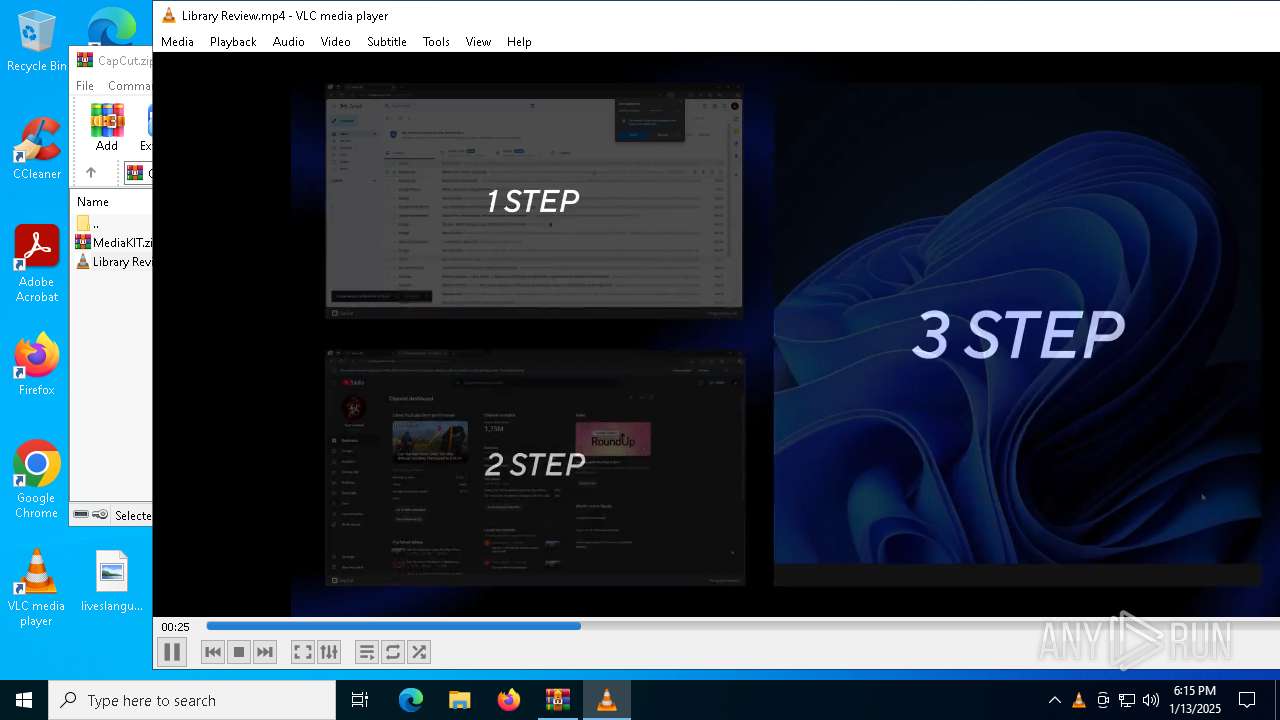
Task: Click Name column header in WinRAR
Action: [x=93, y=202]
